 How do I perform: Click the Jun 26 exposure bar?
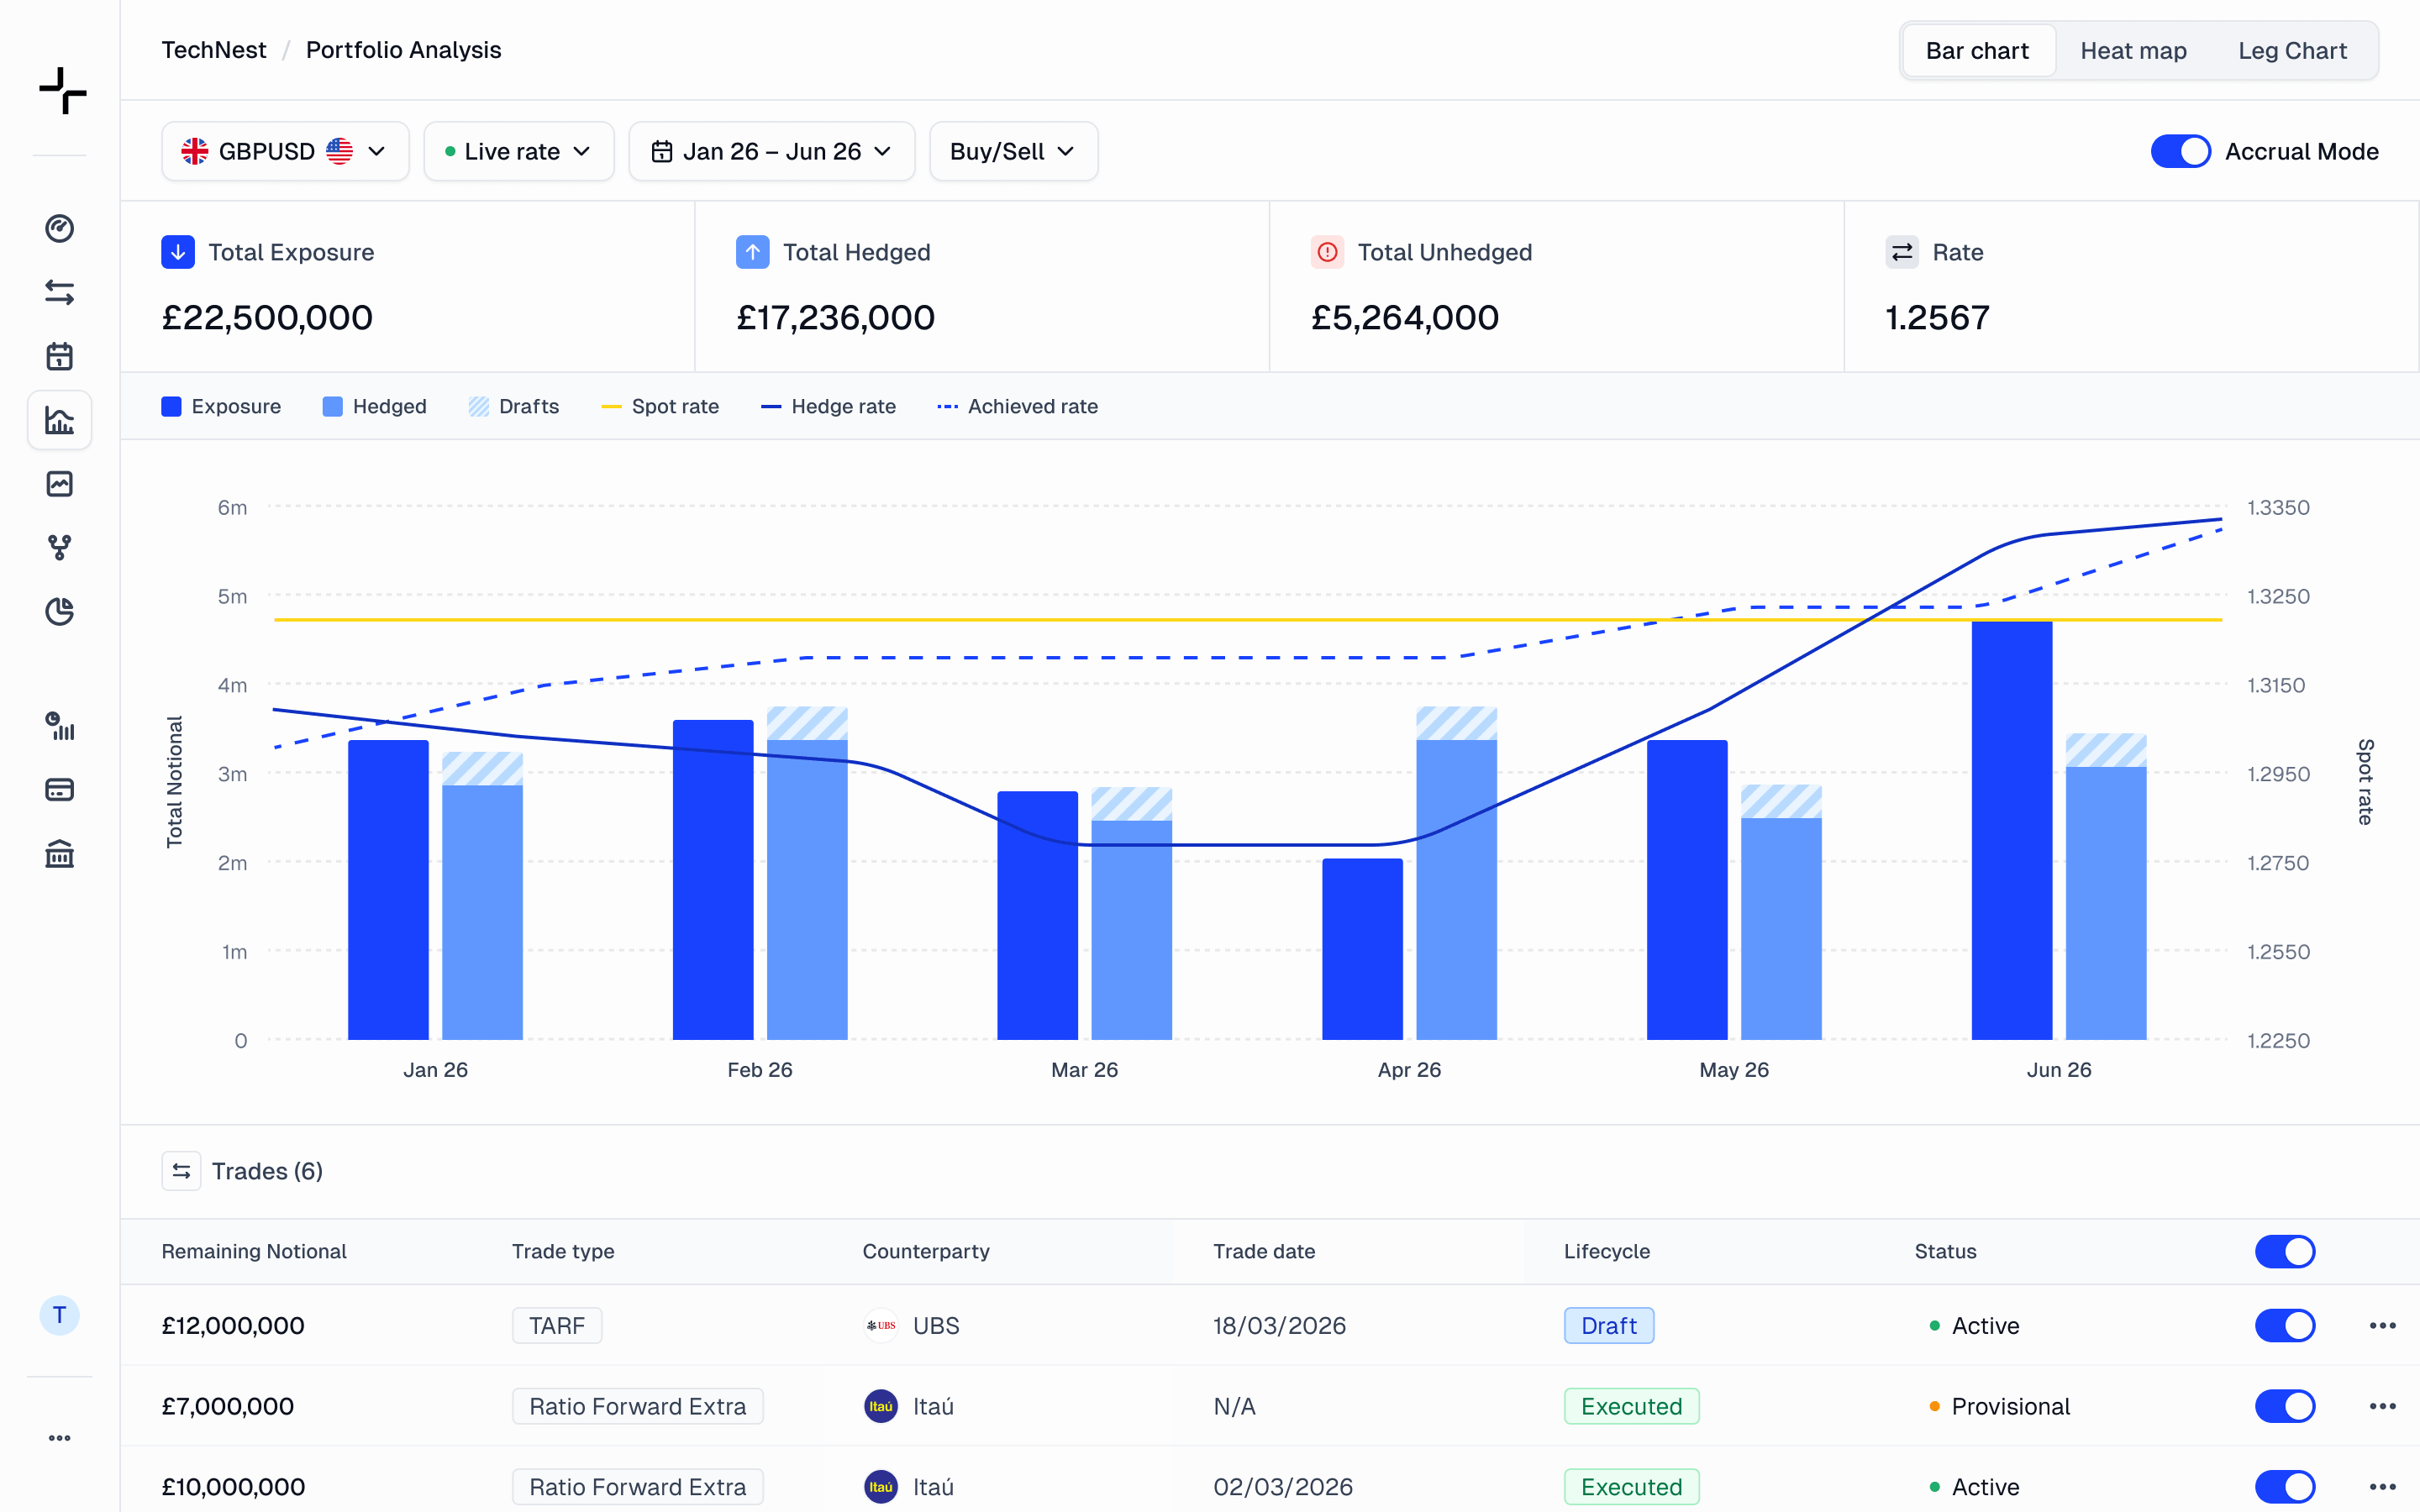(2011, 830)
